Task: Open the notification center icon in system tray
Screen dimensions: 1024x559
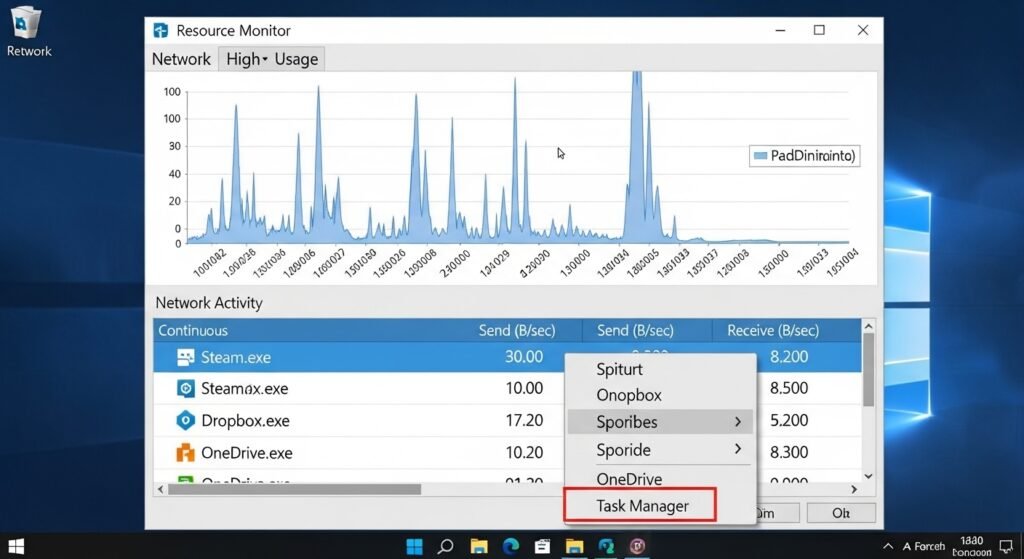Action: pos(1006,546)
